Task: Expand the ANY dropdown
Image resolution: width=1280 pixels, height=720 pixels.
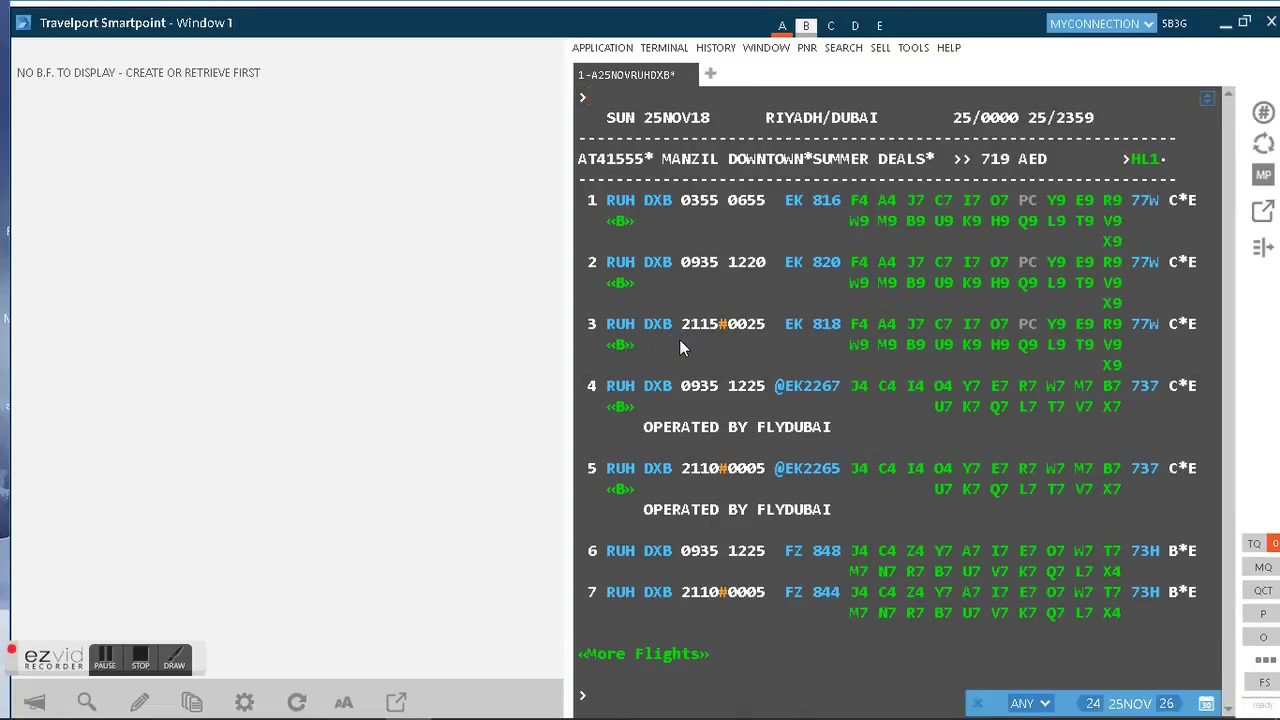Action: [x=1030, y=704]
